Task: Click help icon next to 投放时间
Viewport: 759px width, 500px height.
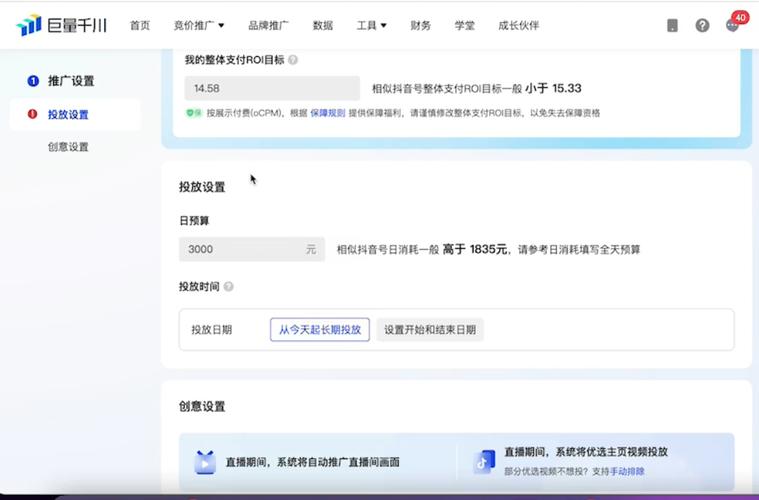Action: [x=228, y=287]
